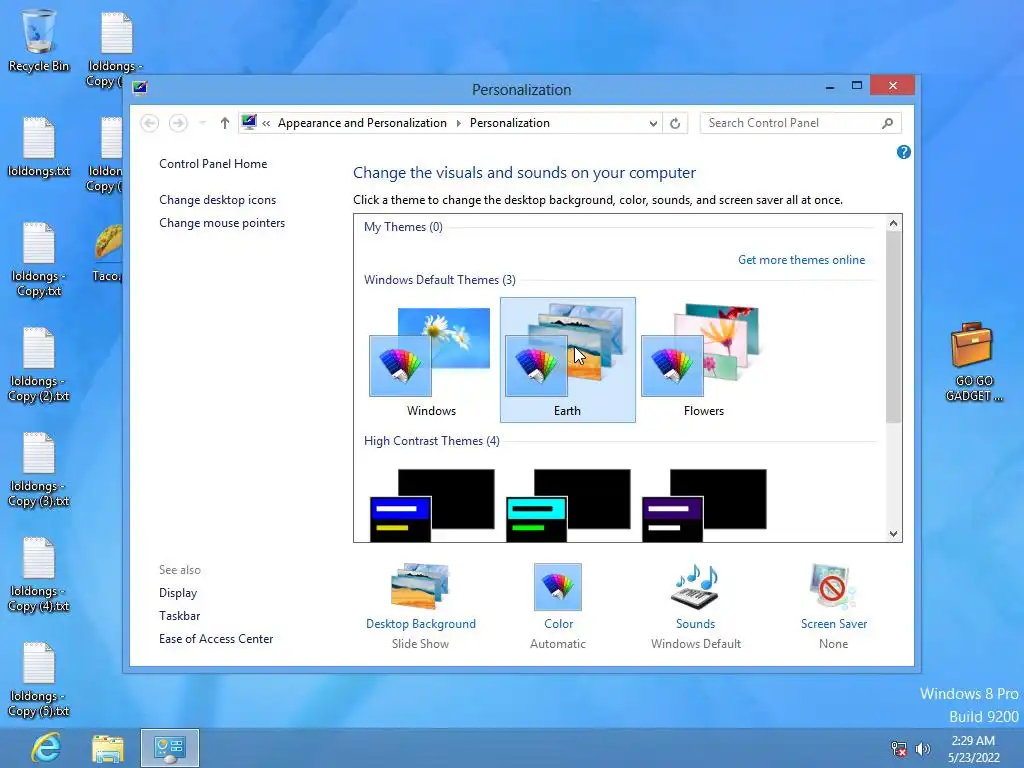Click the Control Panel icon in address bar
1024x768 pixels.
[249, 122]
